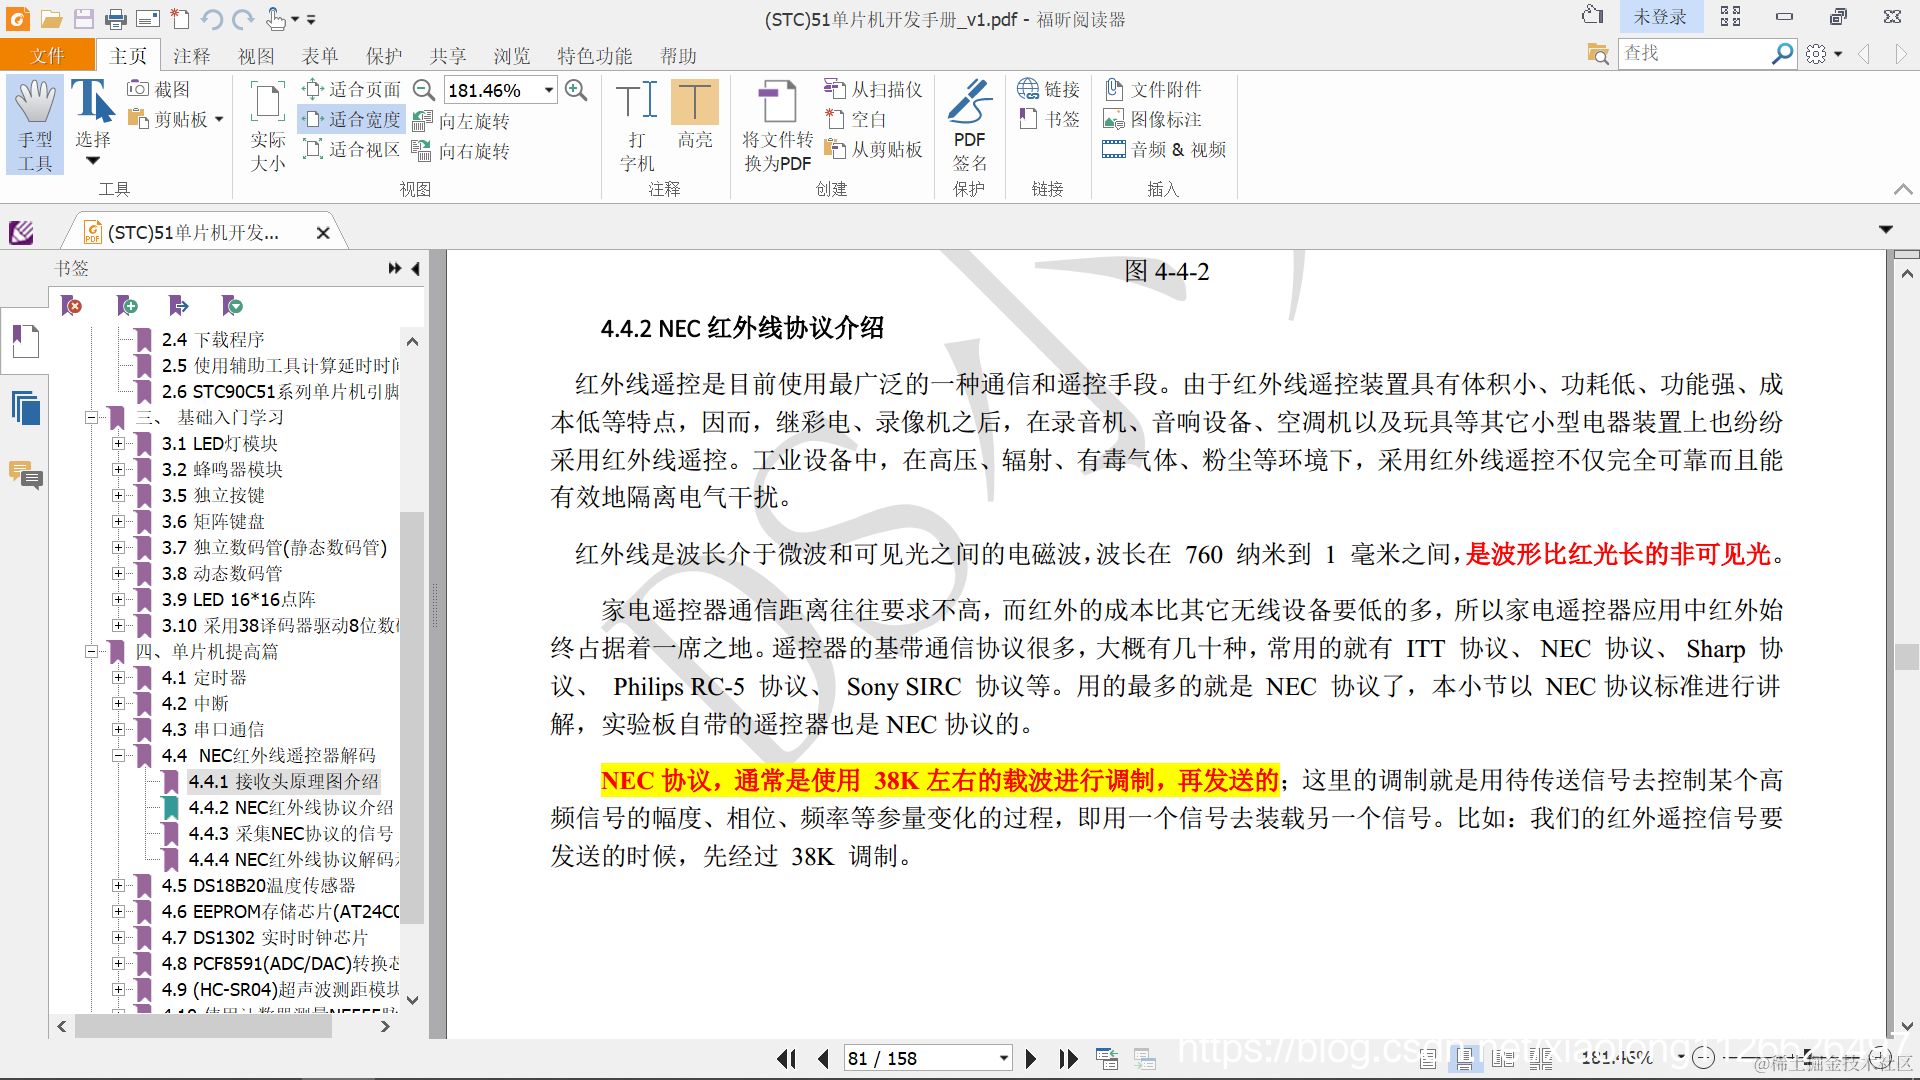This screenshot has width=1920, height=1080.
Task: Collapse the 4.4 NEC bookmark node
Action: (118, 755)
